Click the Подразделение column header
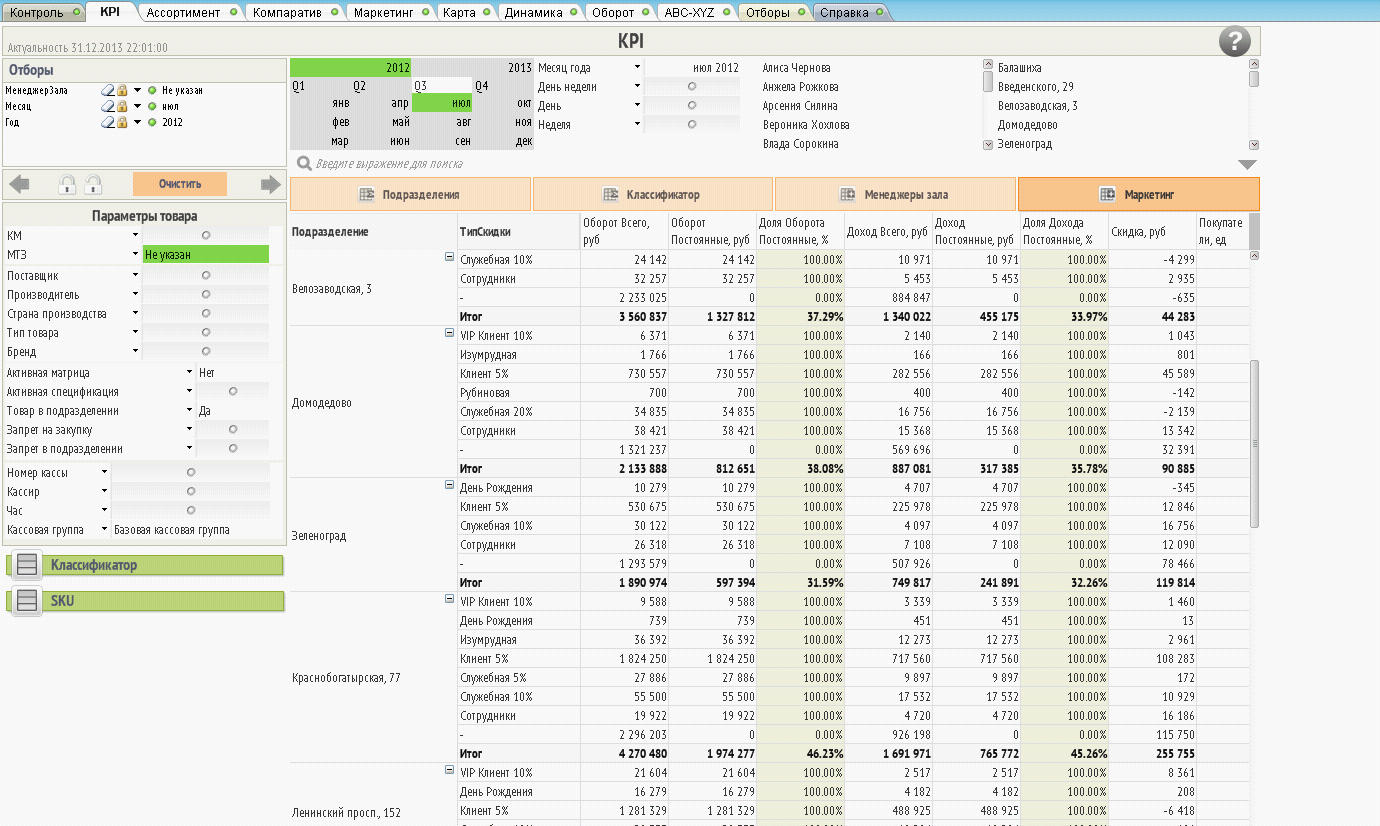1380x826 pixels. [x=372, y=232]
